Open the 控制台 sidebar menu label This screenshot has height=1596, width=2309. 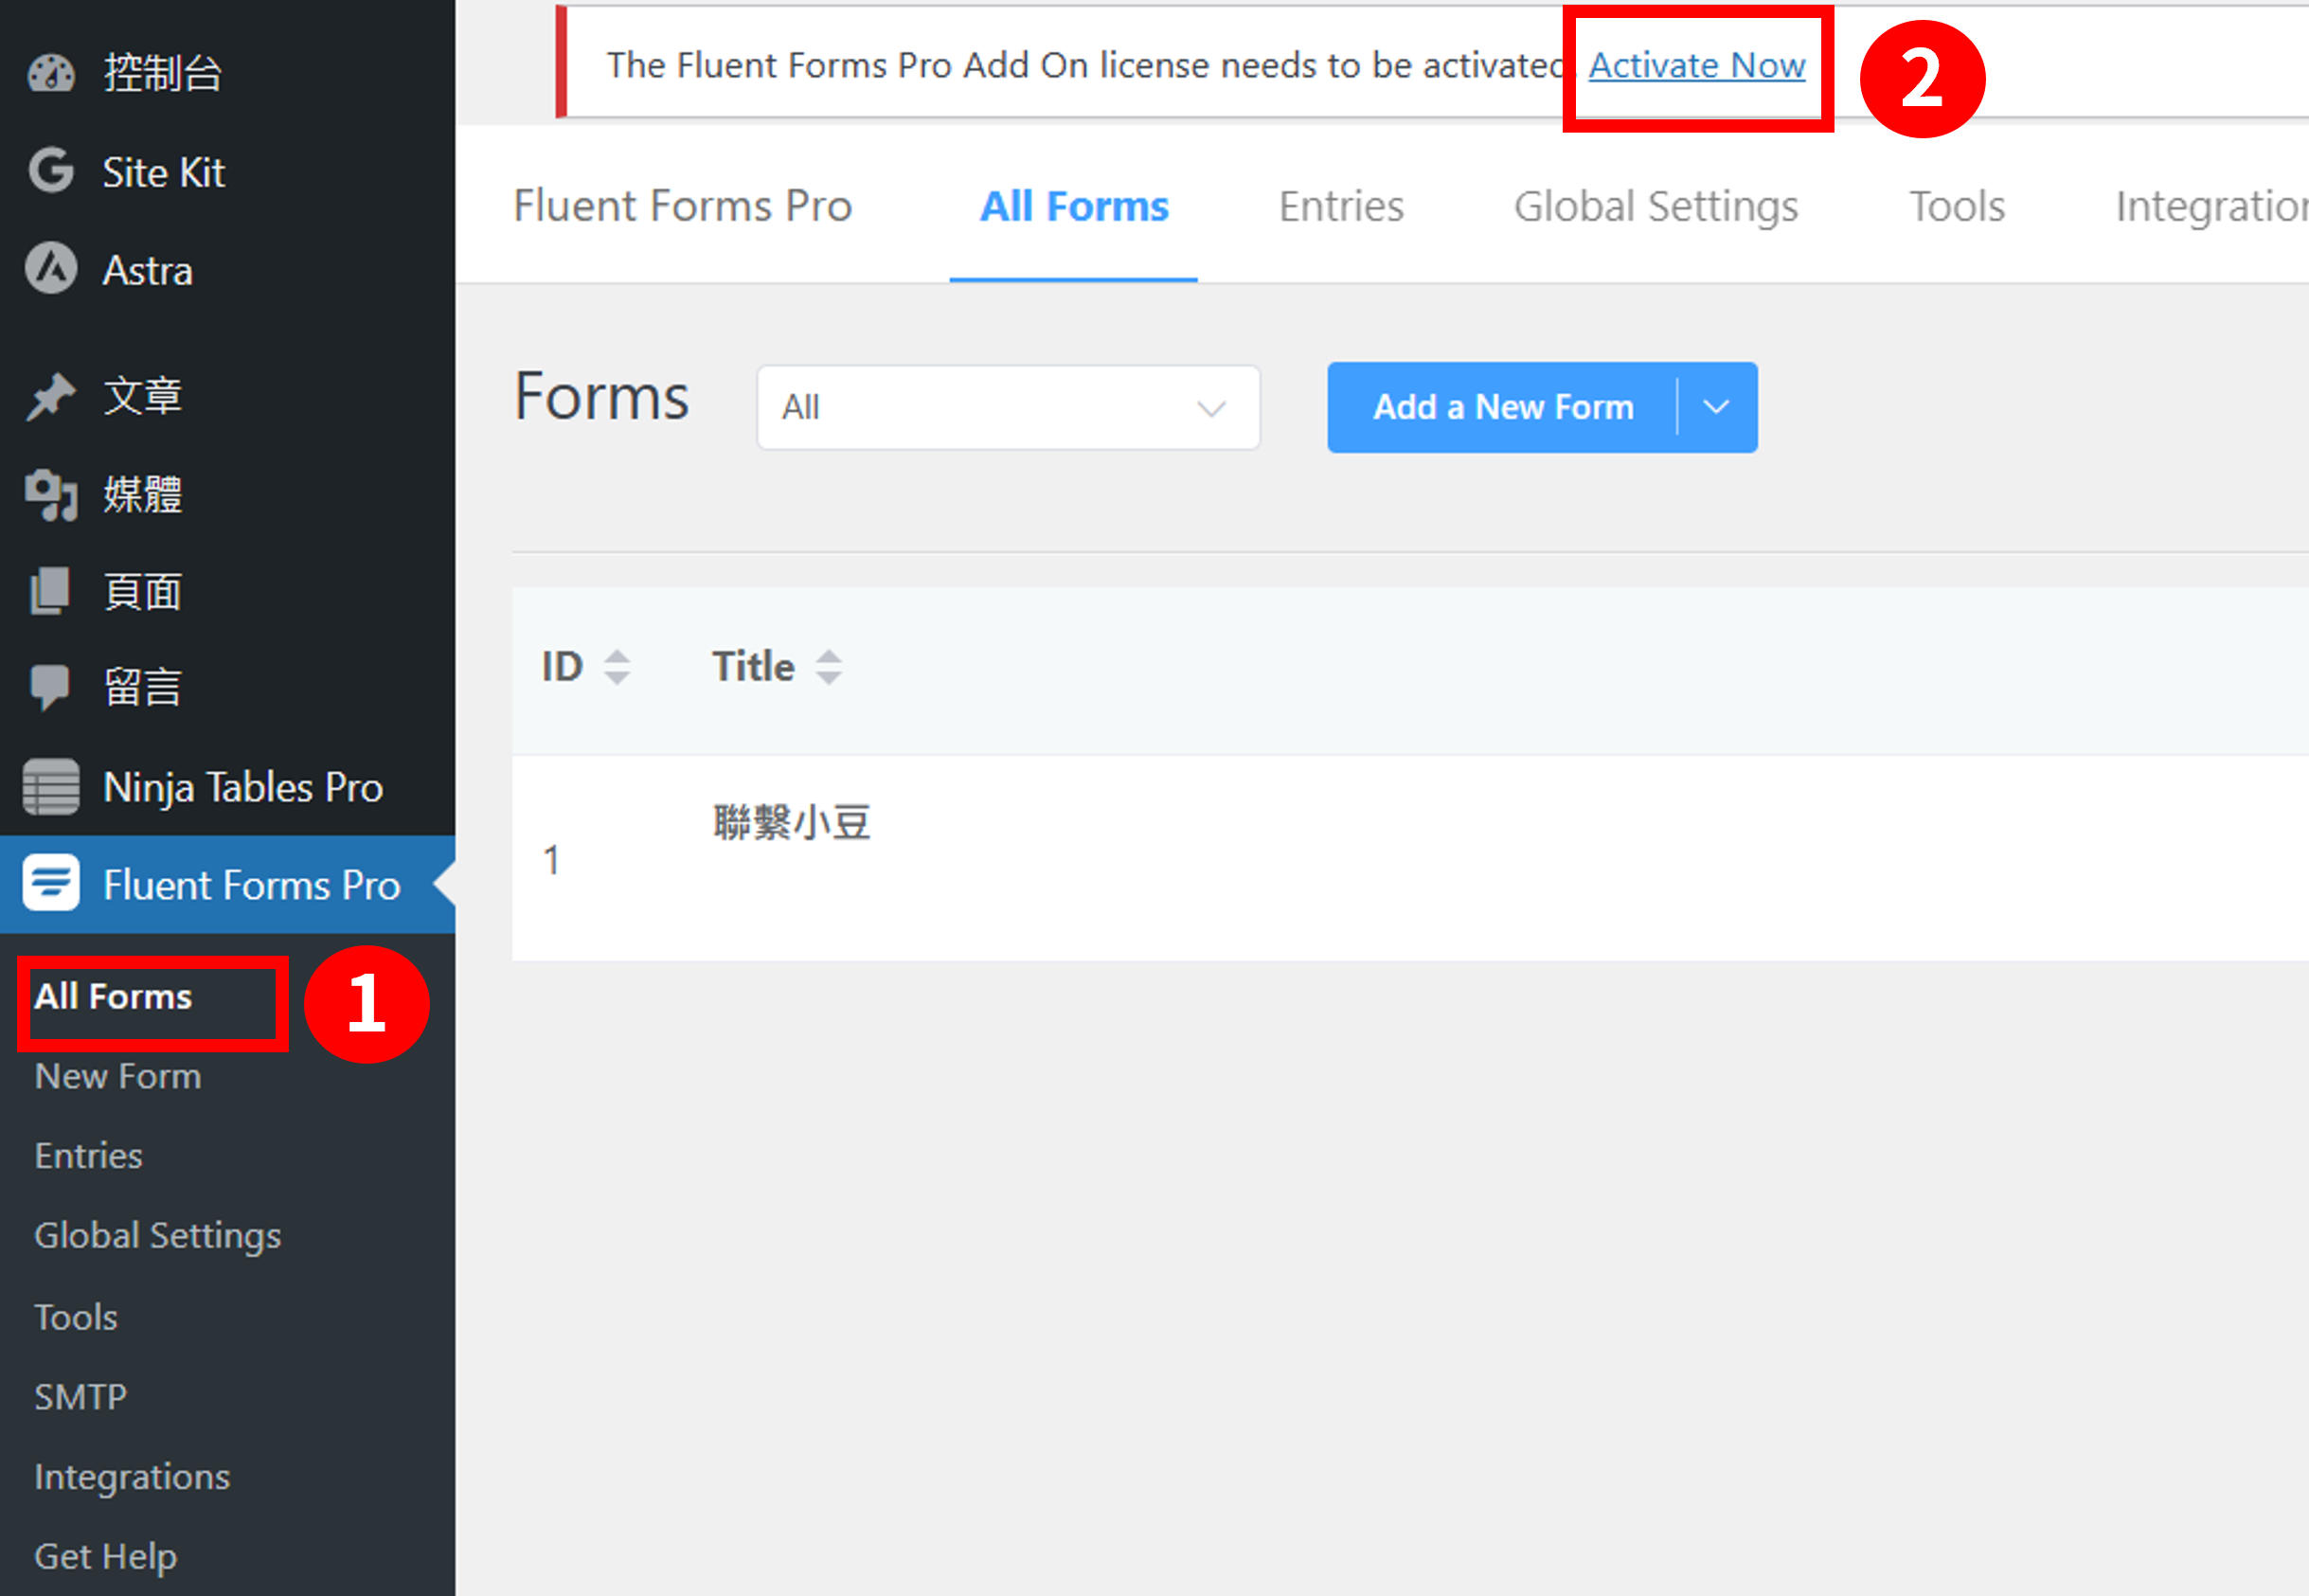tap(163, 73)
